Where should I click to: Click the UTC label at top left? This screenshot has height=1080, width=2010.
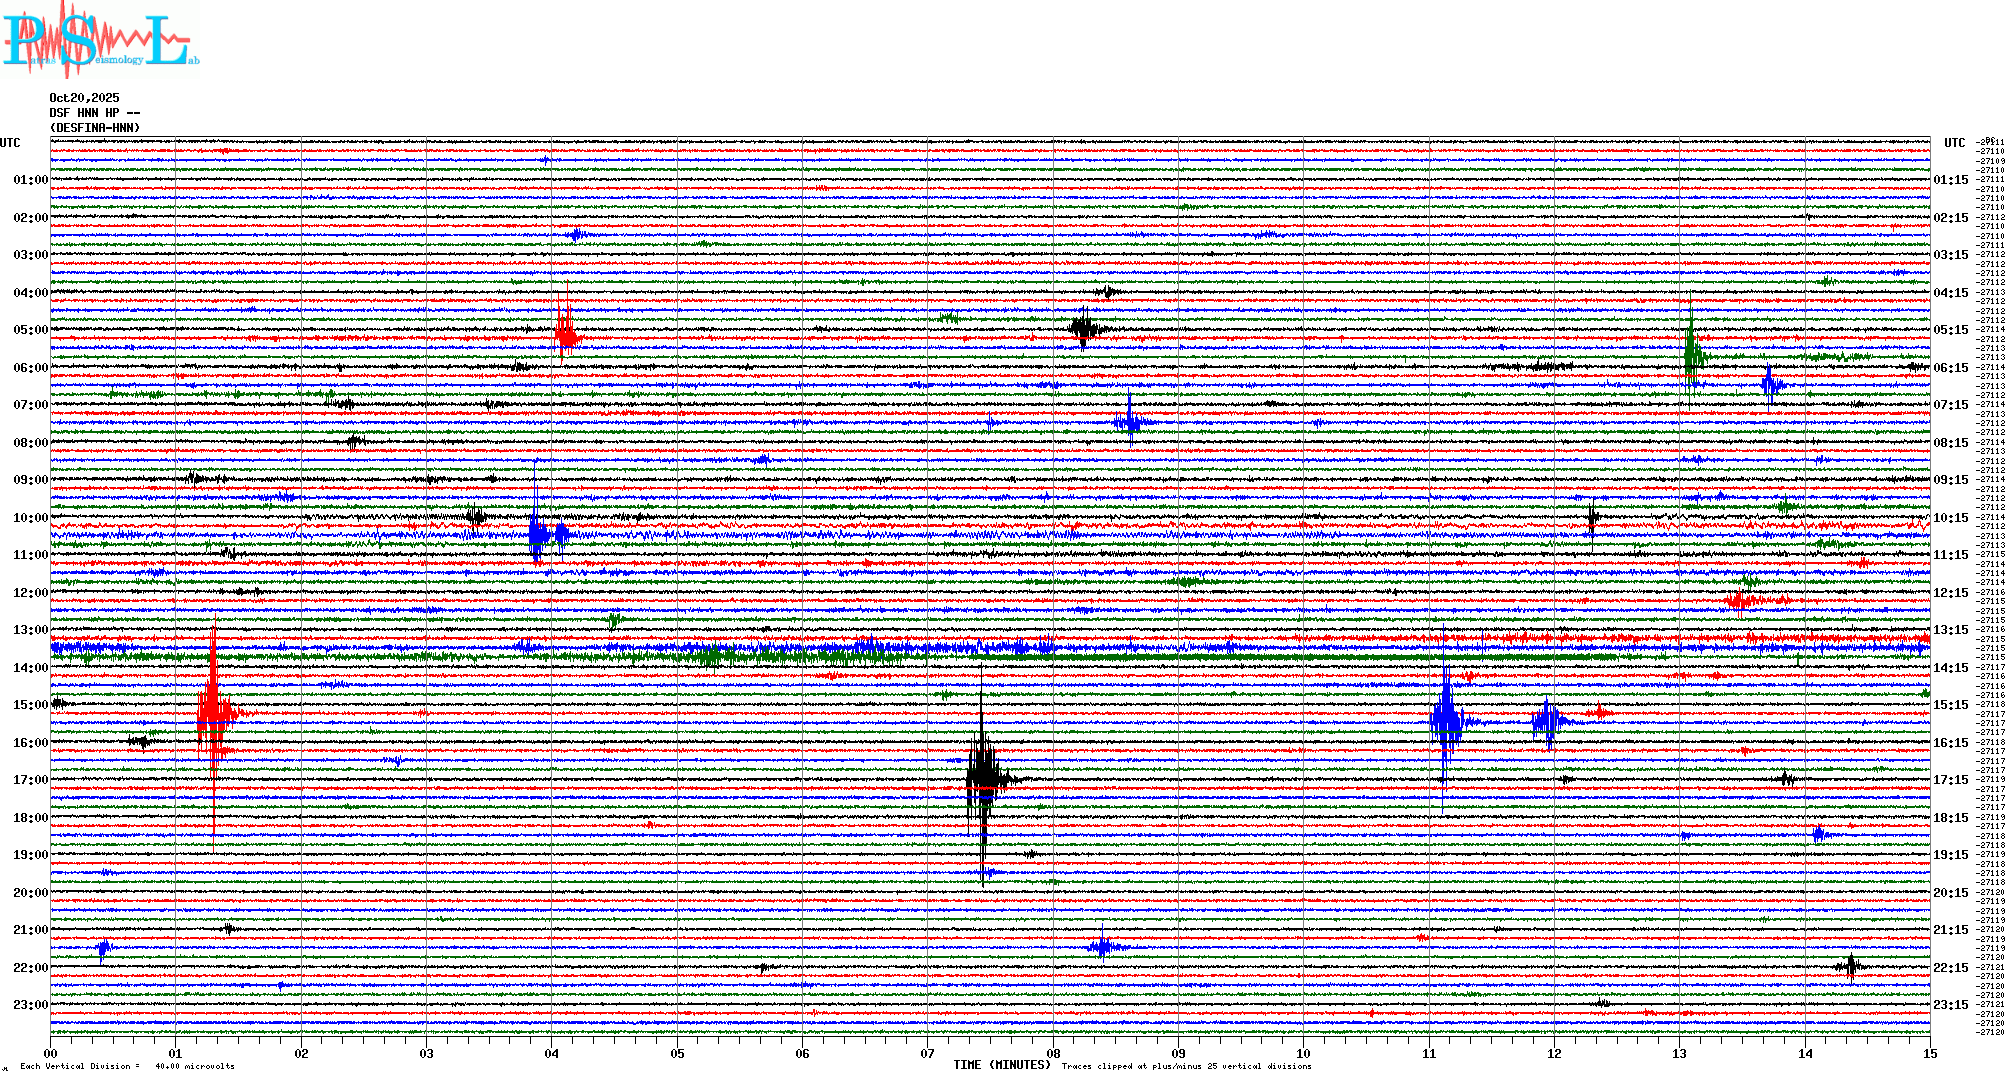point(10,143)
